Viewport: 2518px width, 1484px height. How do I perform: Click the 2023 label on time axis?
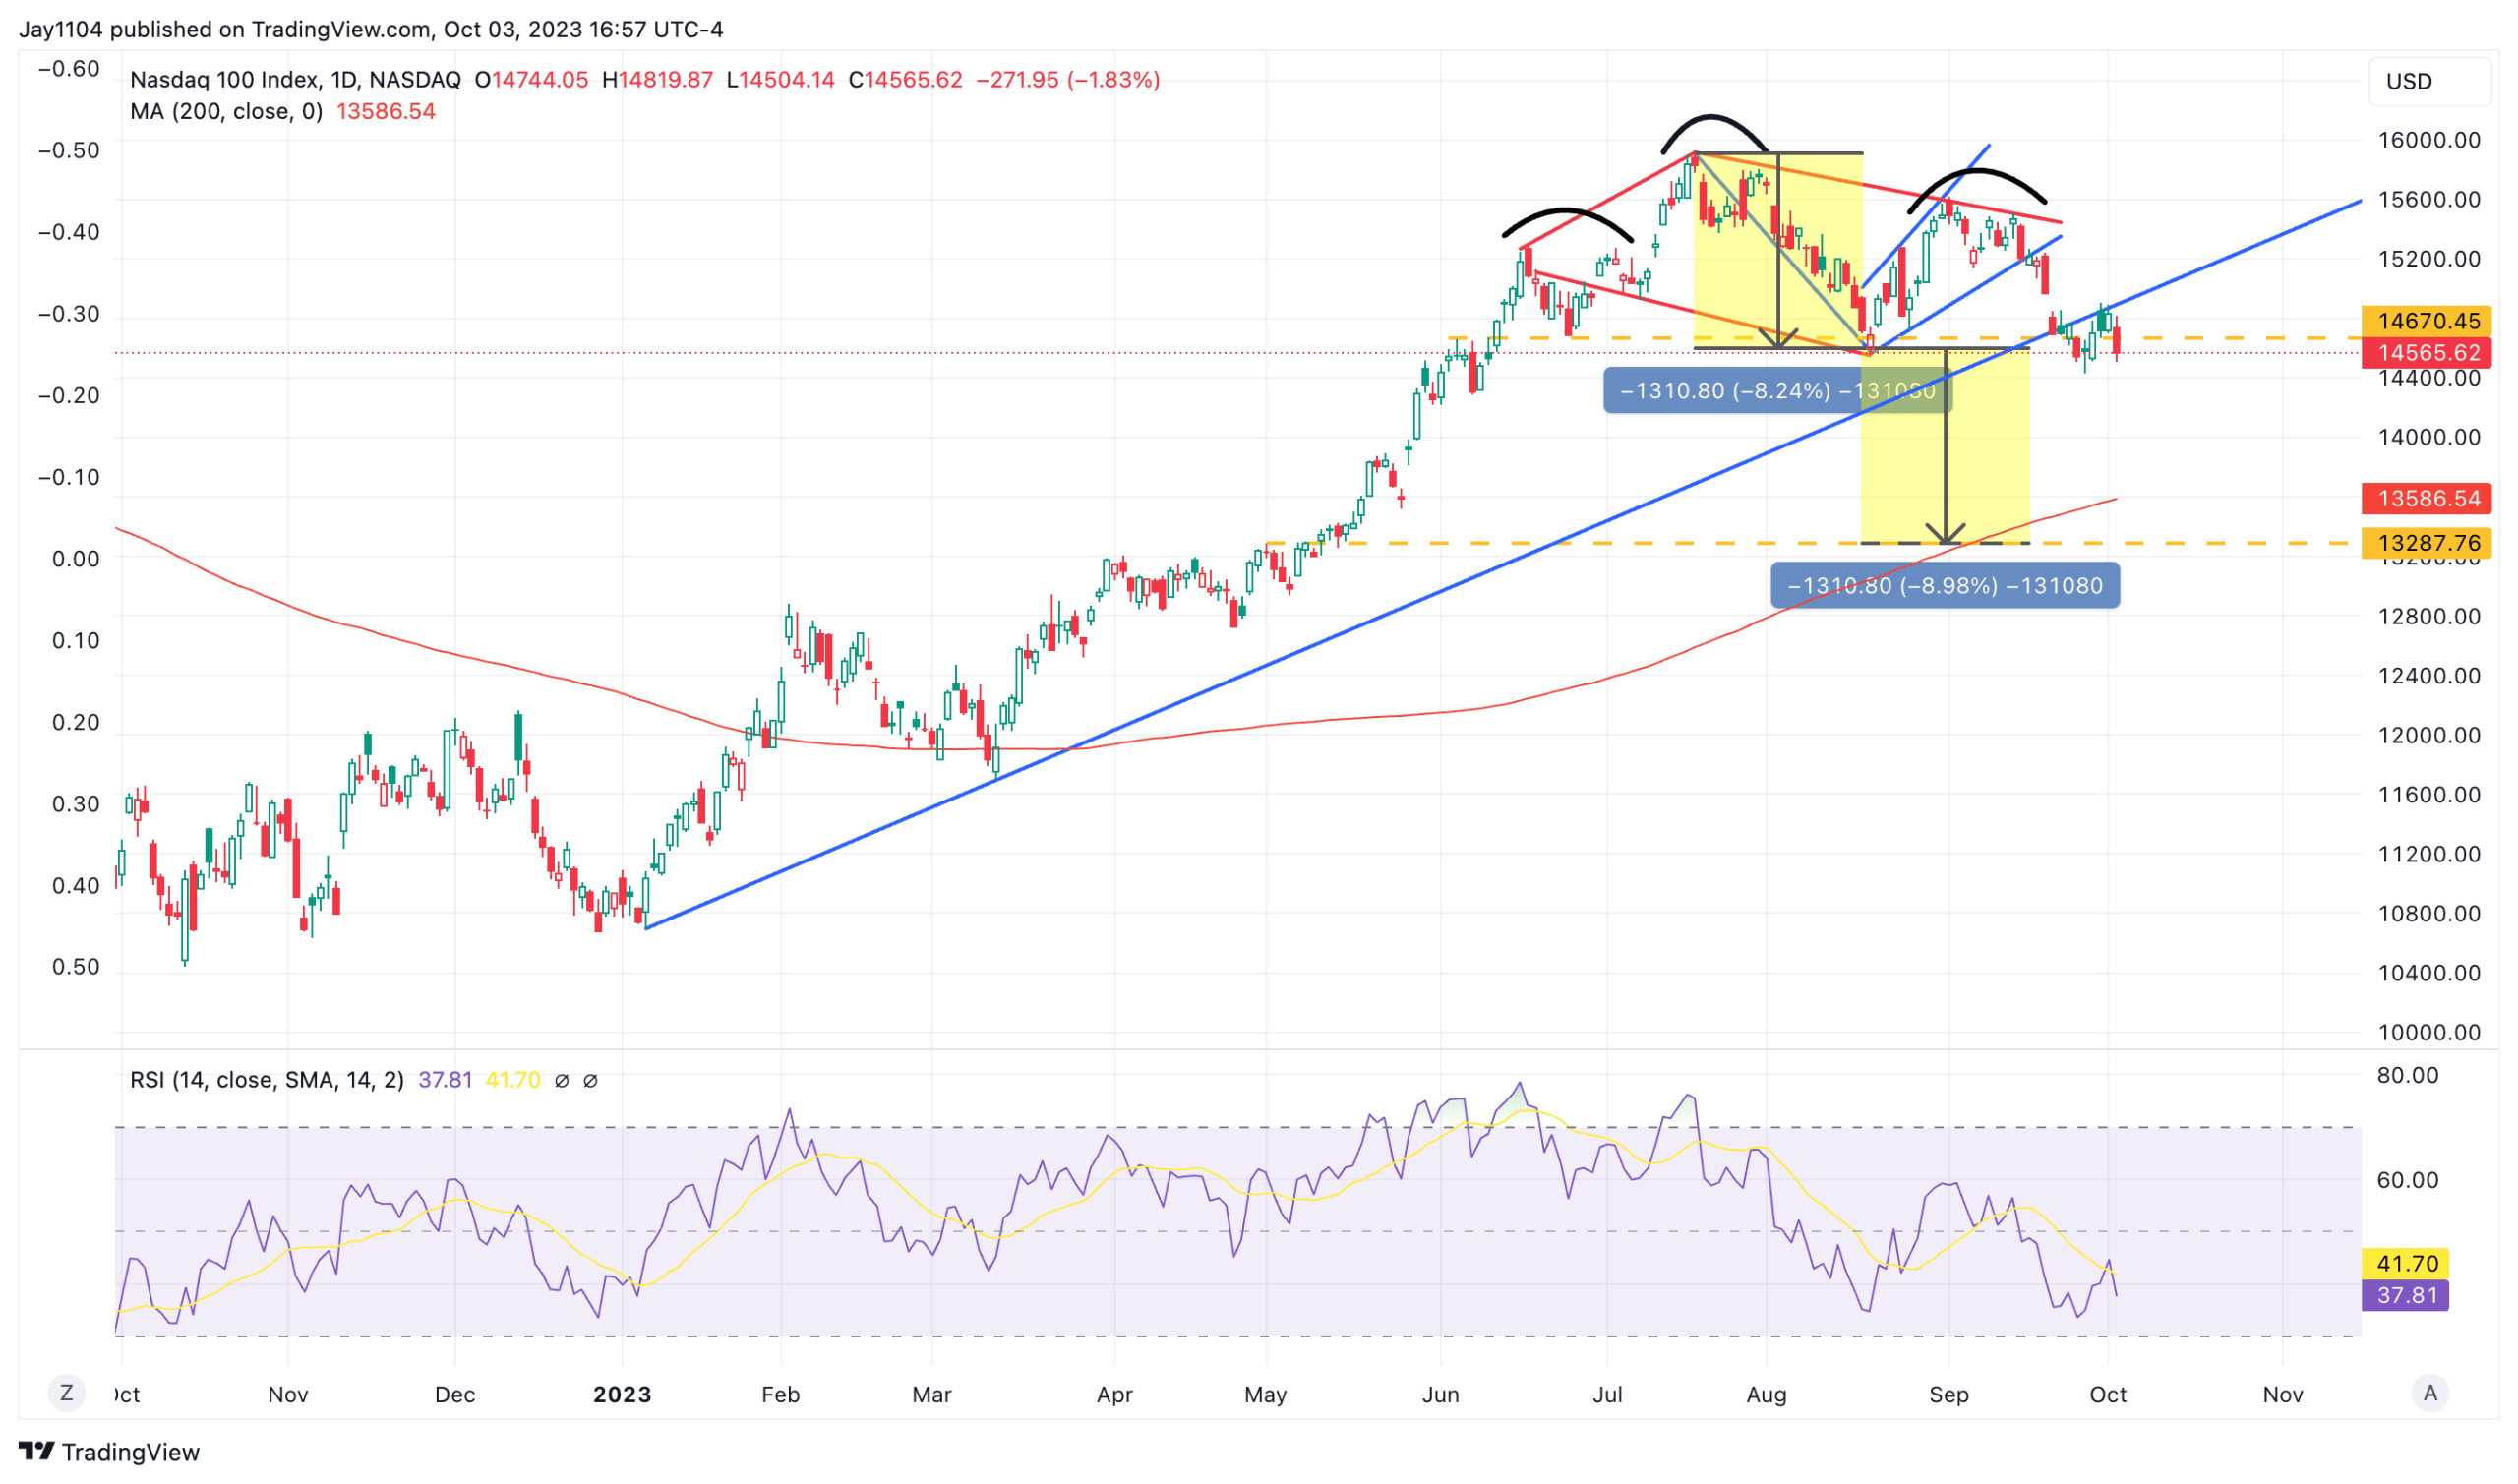[622, 1394]
